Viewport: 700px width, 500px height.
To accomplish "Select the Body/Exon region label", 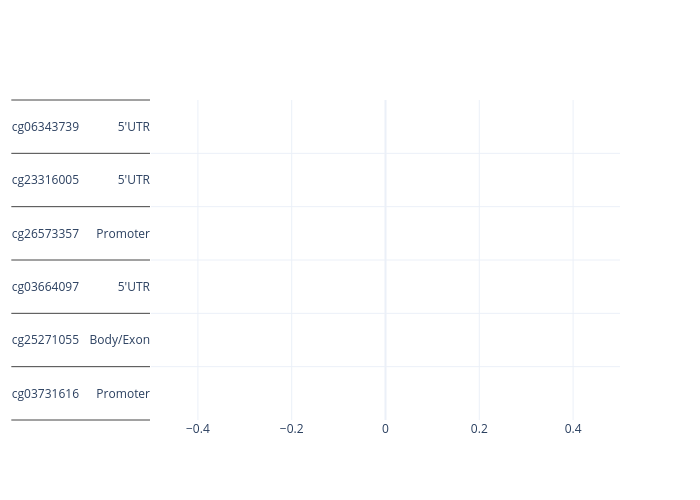I will click(x=120, y=340).
